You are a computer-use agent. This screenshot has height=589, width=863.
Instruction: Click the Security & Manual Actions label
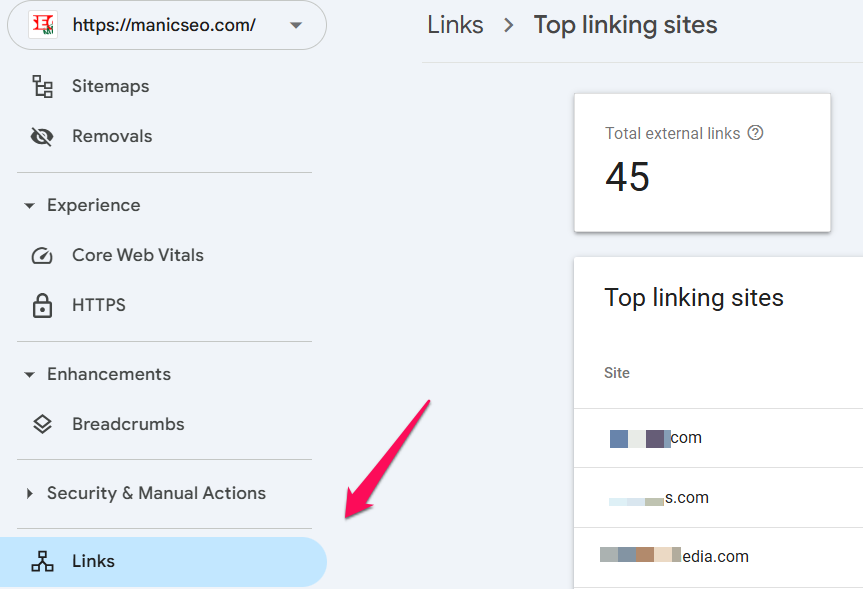pyautogui.click(x=156, y=493)
